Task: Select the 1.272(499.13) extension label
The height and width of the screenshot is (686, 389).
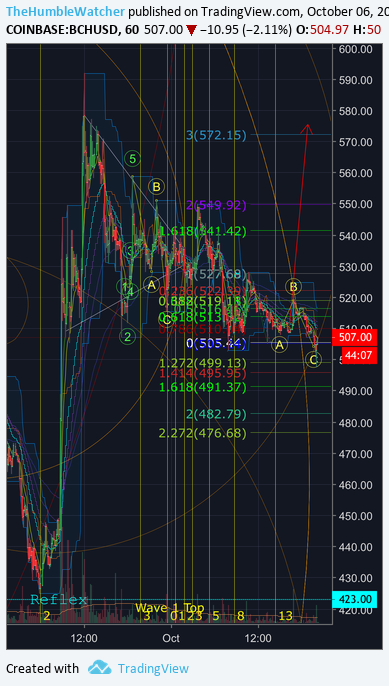Action: 203,363
